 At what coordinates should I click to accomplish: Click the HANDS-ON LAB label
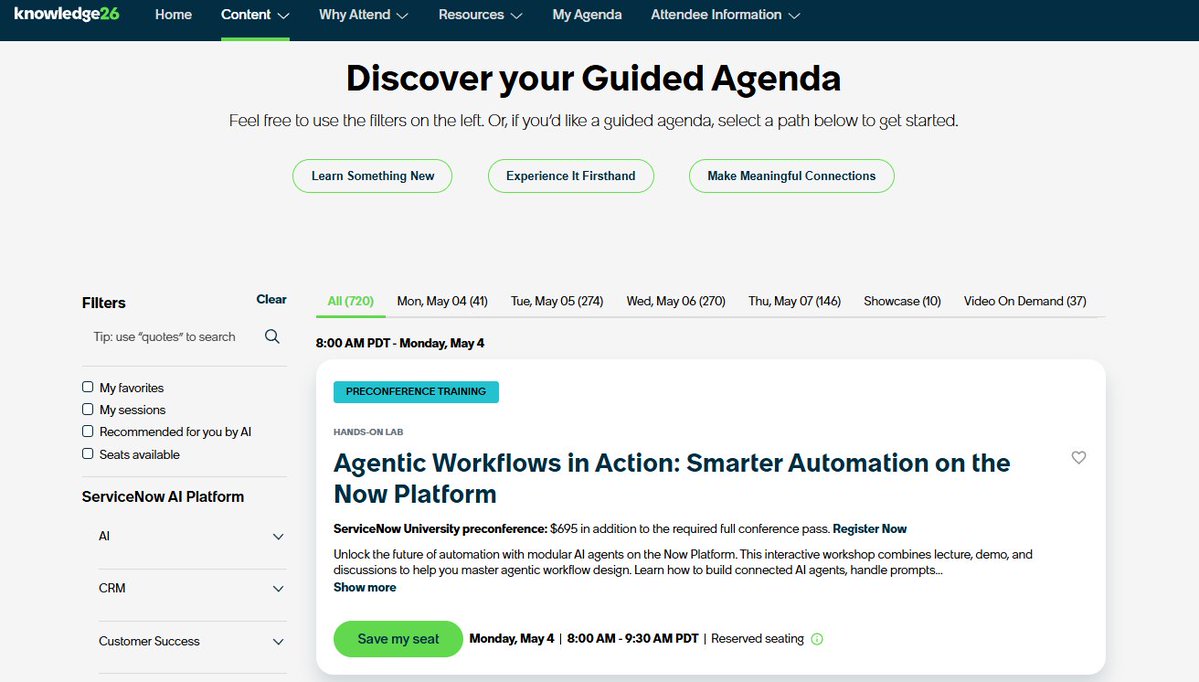point(368,432)
